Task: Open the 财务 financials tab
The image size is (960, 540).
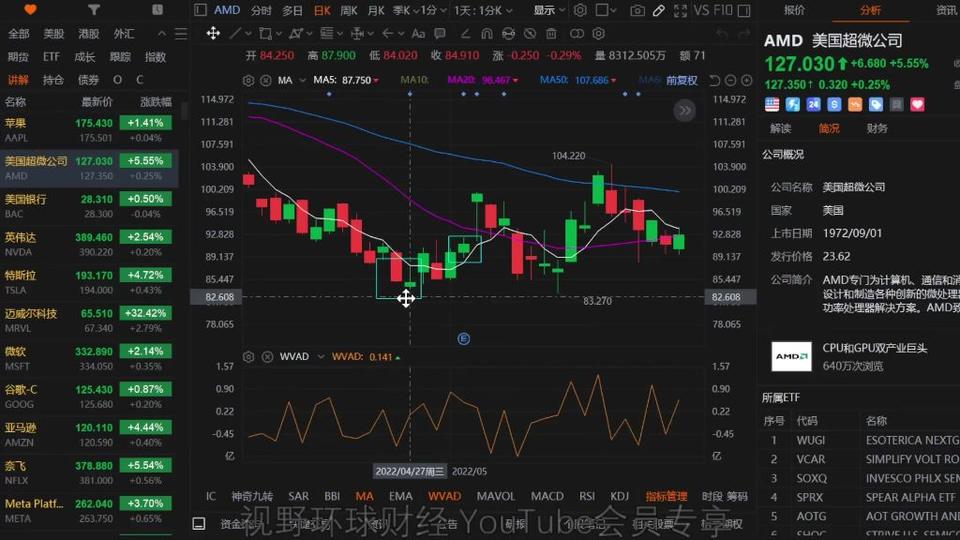Action: point(877,128)
